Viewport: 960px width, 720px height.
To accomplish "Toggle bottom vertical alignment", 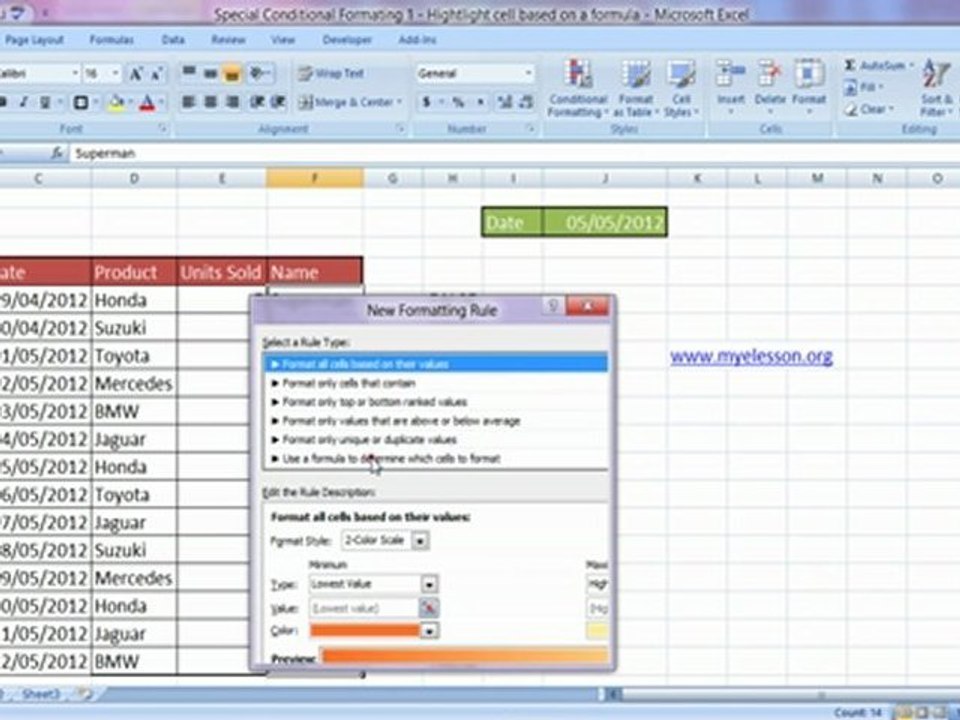I will coord(232,74).
